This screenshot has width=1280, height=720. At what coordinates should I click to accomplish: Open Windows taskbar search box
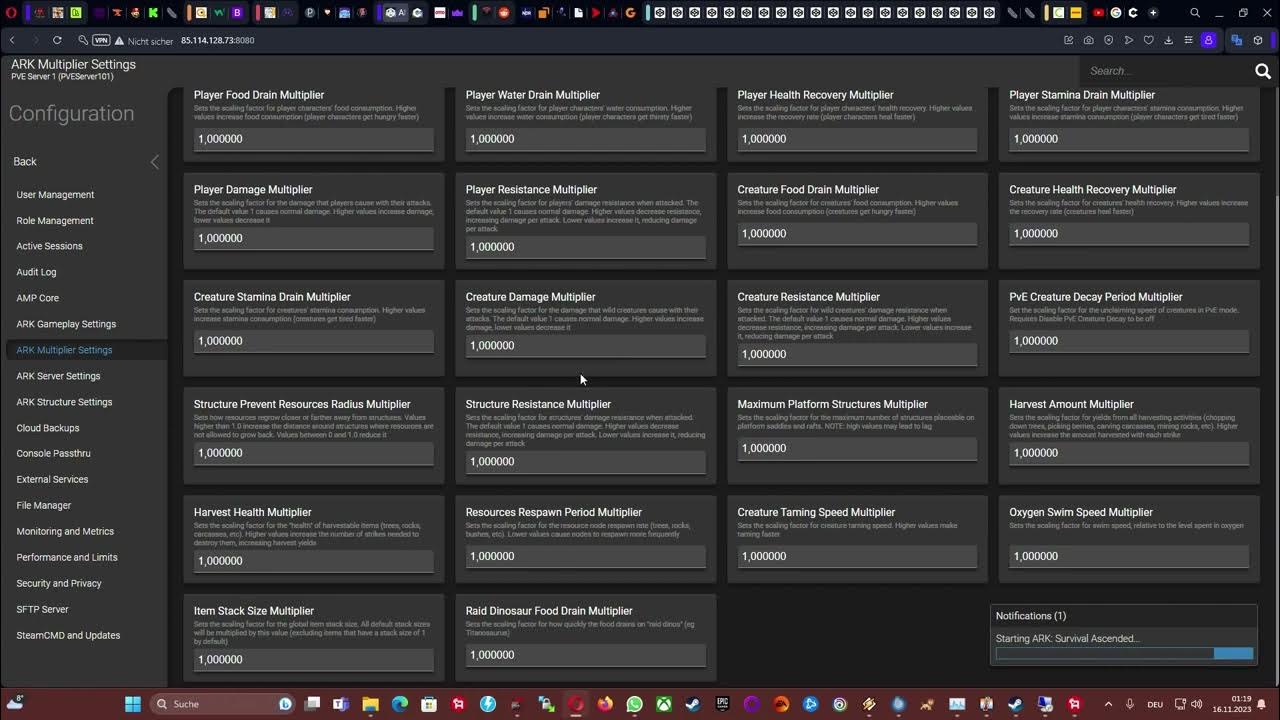click(x=222, y=704)
